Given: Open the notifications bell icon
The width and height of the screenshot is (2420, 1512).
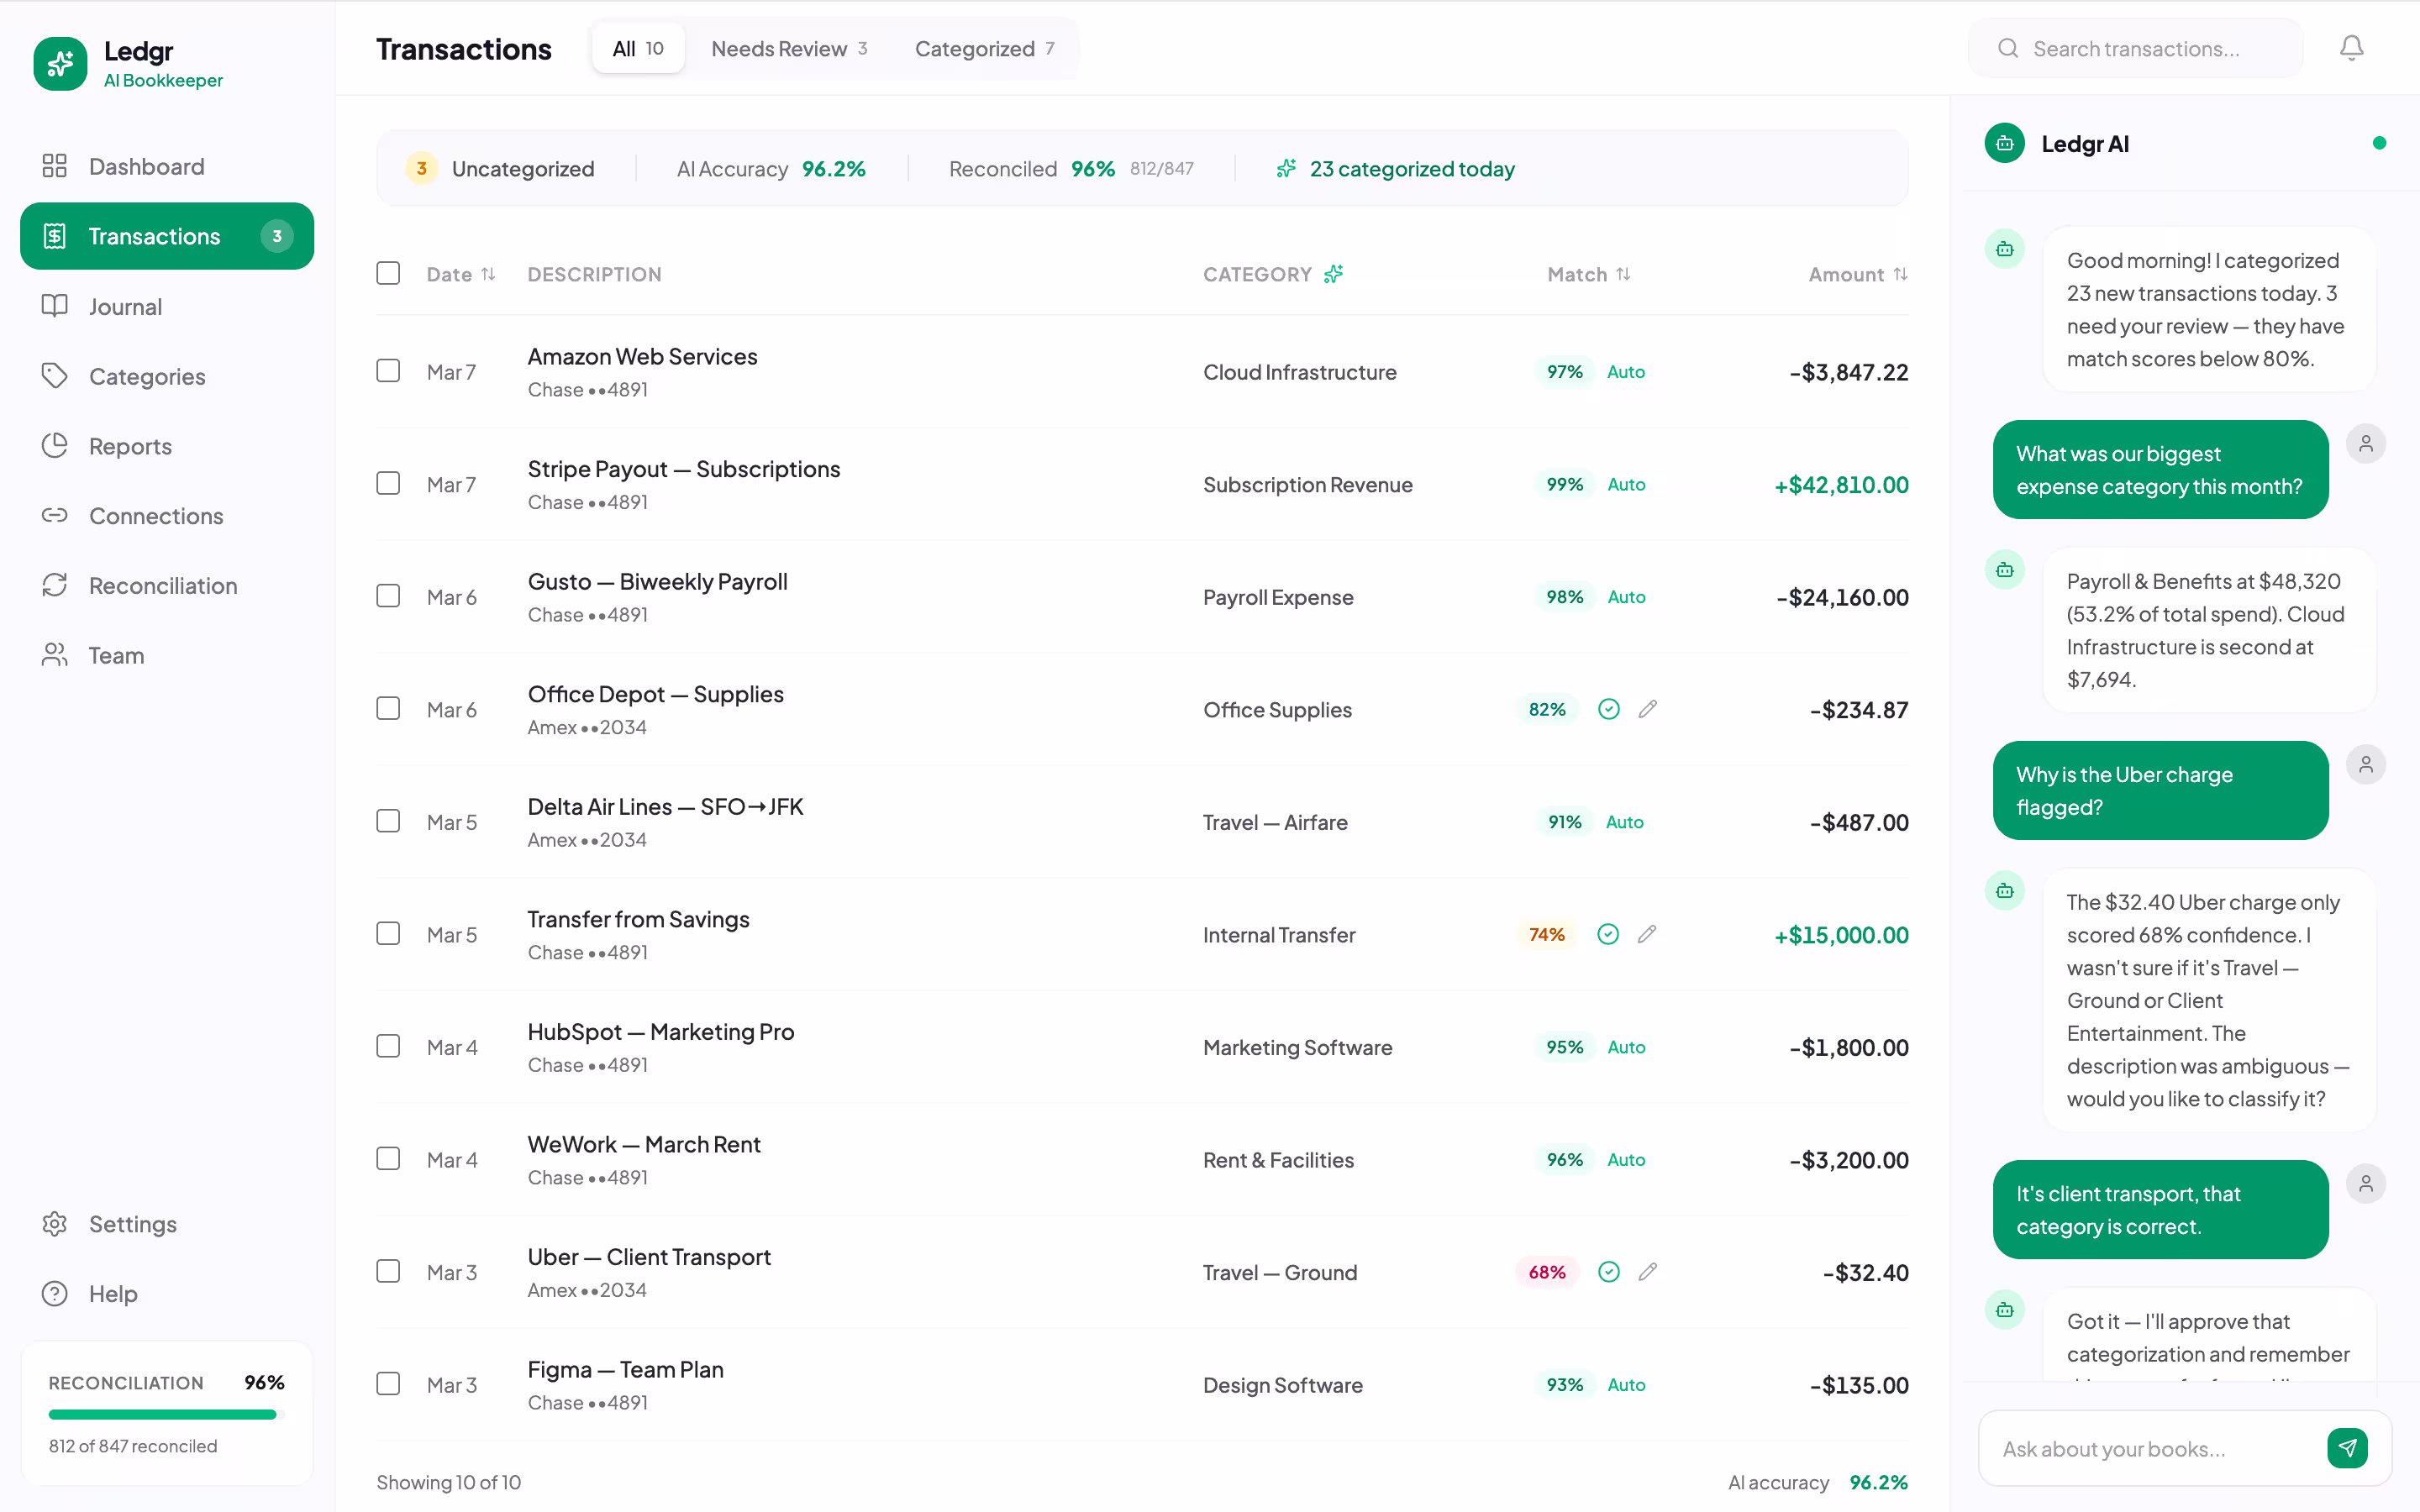Looking at the screenshot, I should pos(2352,47).
